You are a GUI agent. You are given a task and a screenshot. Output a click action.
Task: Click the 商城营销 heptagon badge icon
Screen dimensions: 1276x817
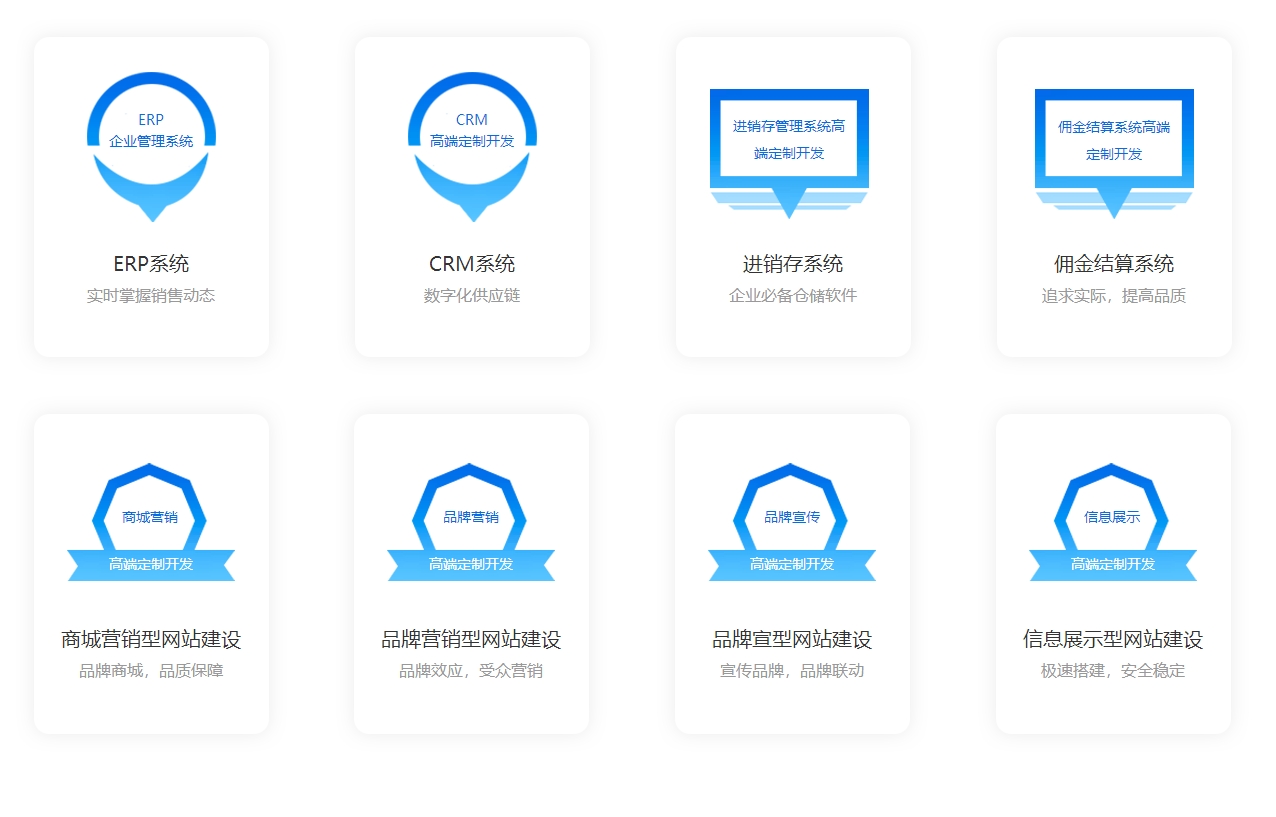(x=150, y=522)
